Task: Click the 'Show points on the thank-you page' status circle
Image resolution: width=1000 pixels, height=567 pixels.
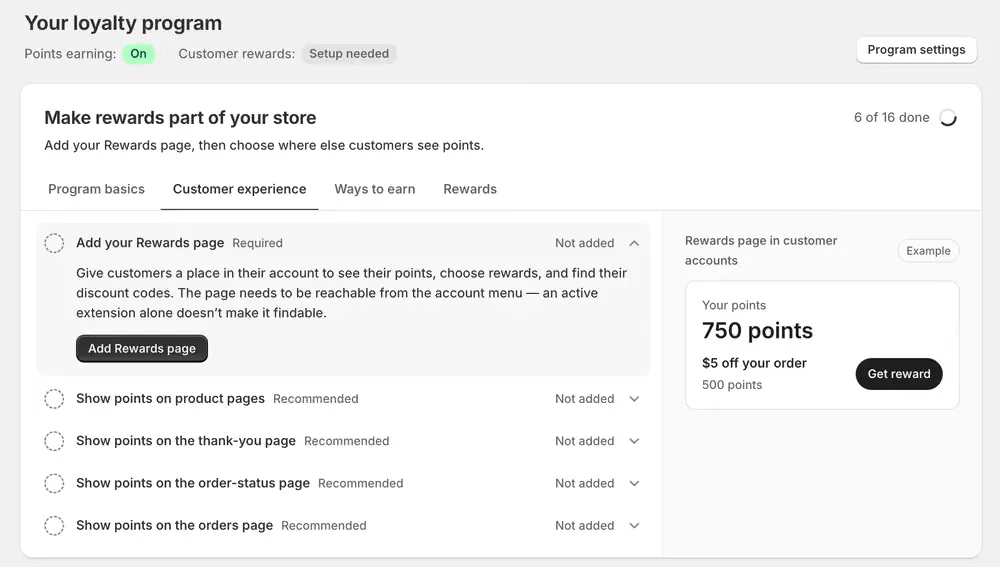Action: [x=54, y=441]
